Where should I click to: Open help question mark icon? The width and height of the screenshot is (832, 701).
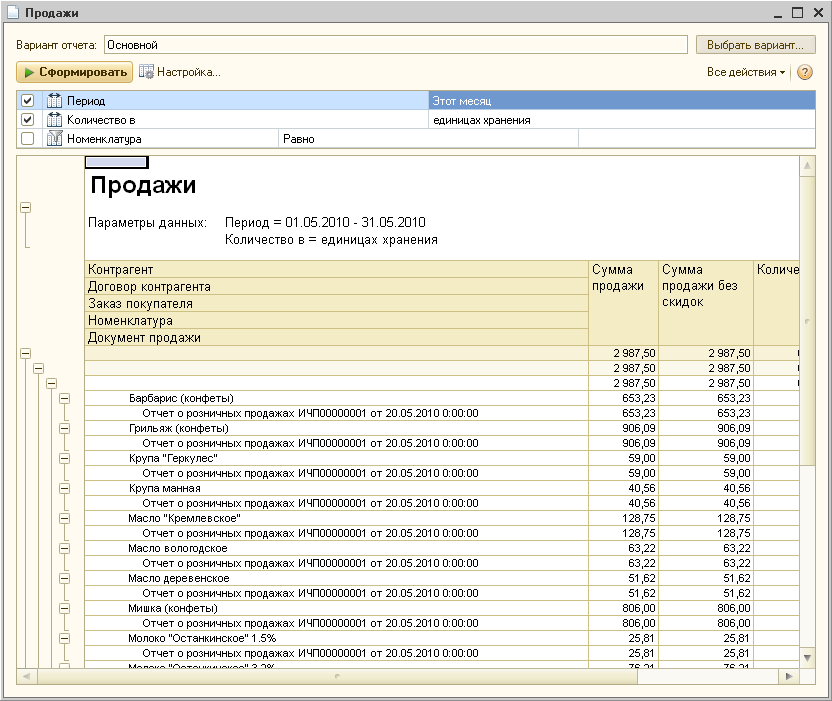click(804, 72)
